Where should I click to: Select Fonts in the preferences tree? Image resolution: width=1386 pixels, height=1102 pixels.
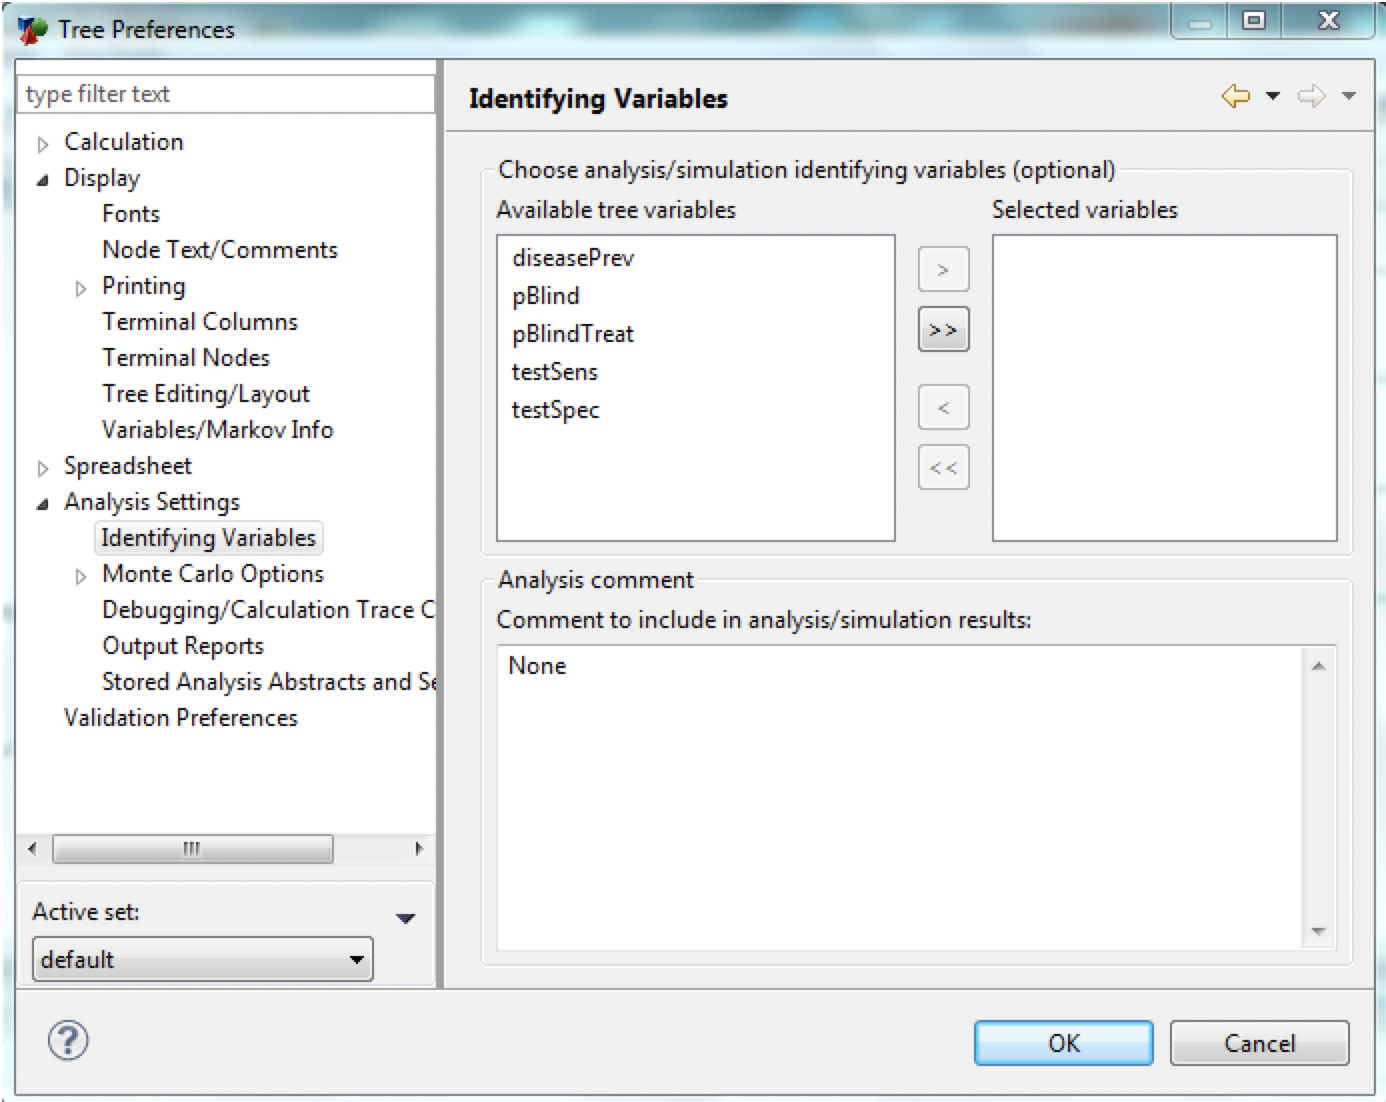tap(129, 213)
